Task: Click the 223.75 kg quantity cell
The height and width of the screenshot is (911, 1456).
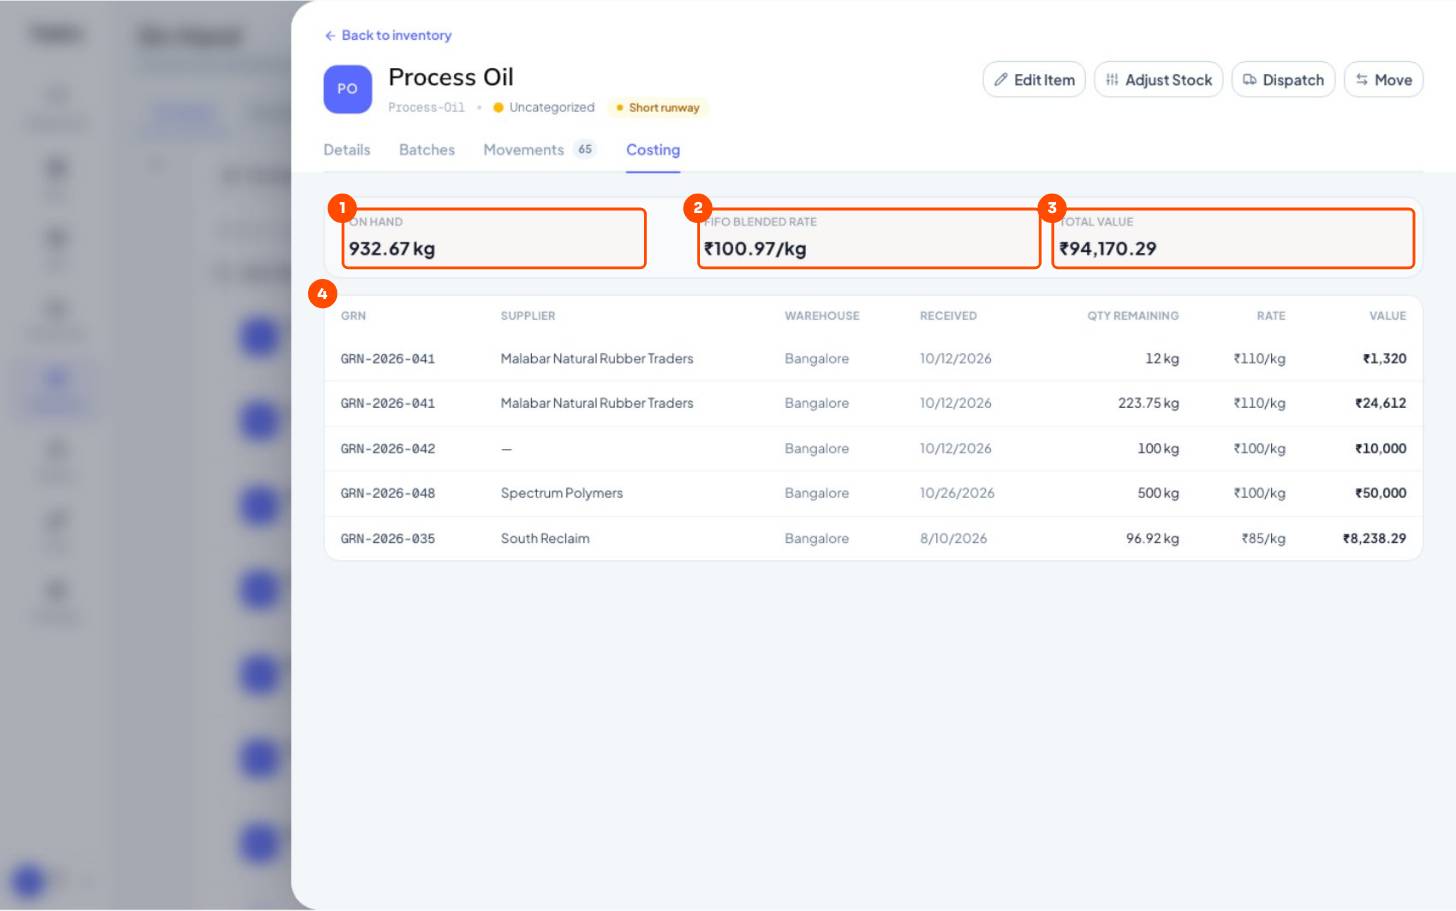Action: [1148, 403]
